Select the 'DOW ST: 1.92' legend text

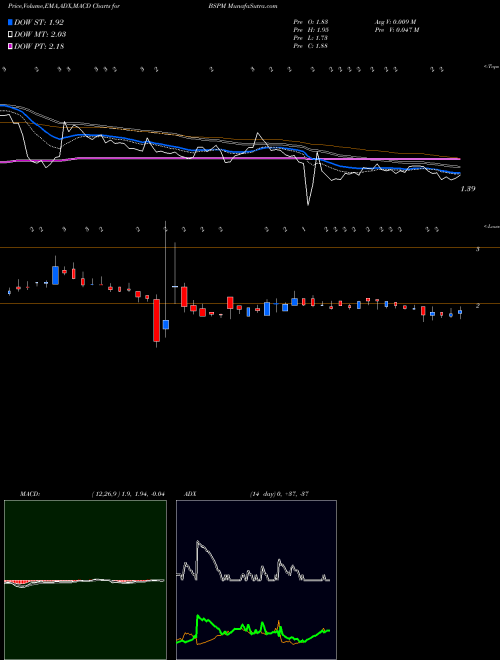coord(39,22)
